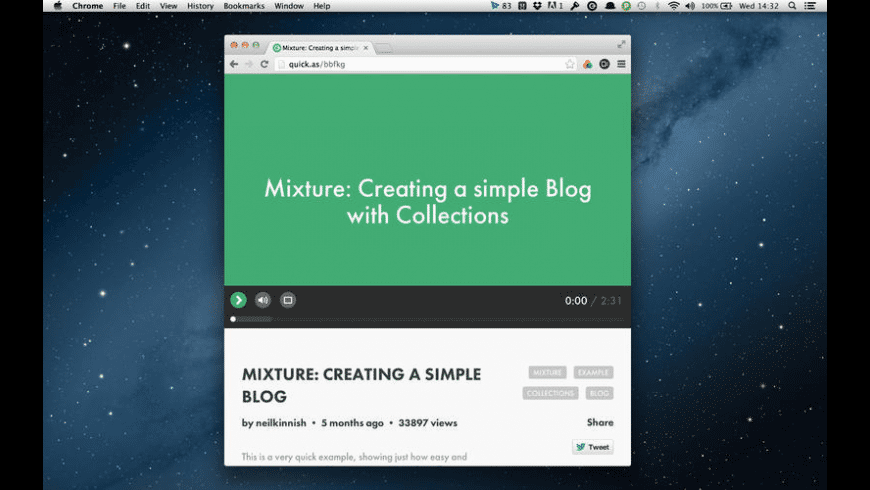870x490 pixels.
Task: Close the Mixture browser tab
Action: pos(366,48)
